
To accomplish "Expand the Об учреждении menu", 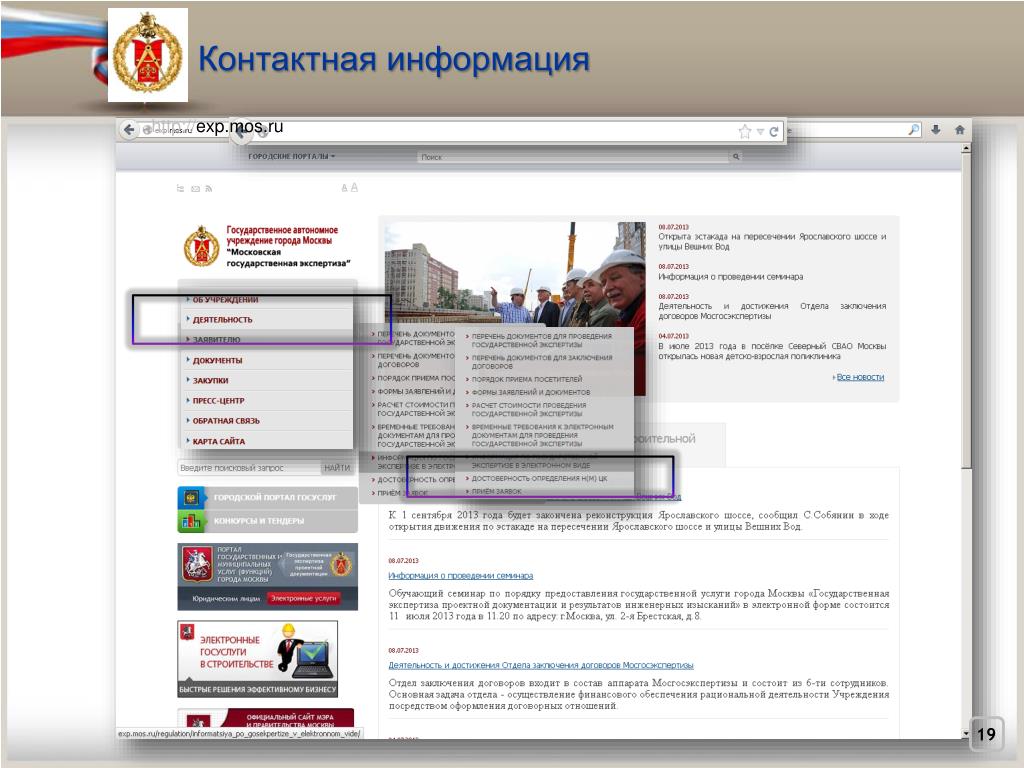I will click(x=225, y=300).
